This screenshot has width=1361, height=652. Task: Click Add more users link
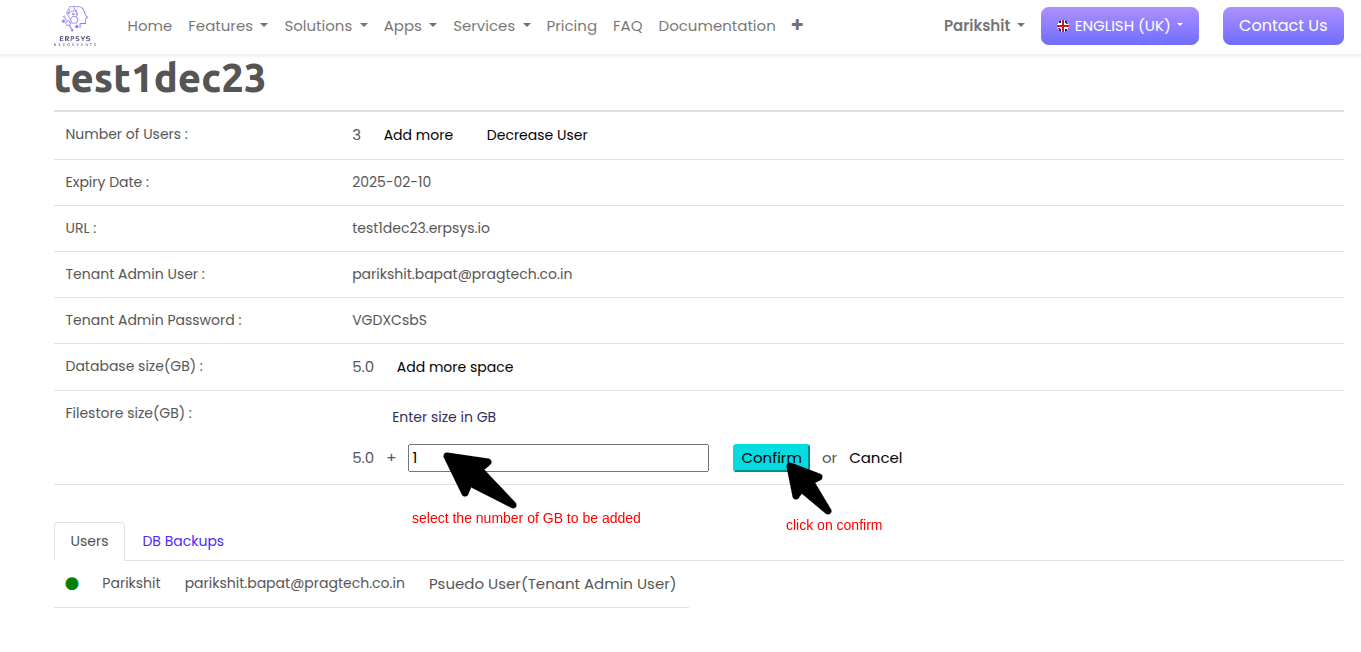click(418, 135)
